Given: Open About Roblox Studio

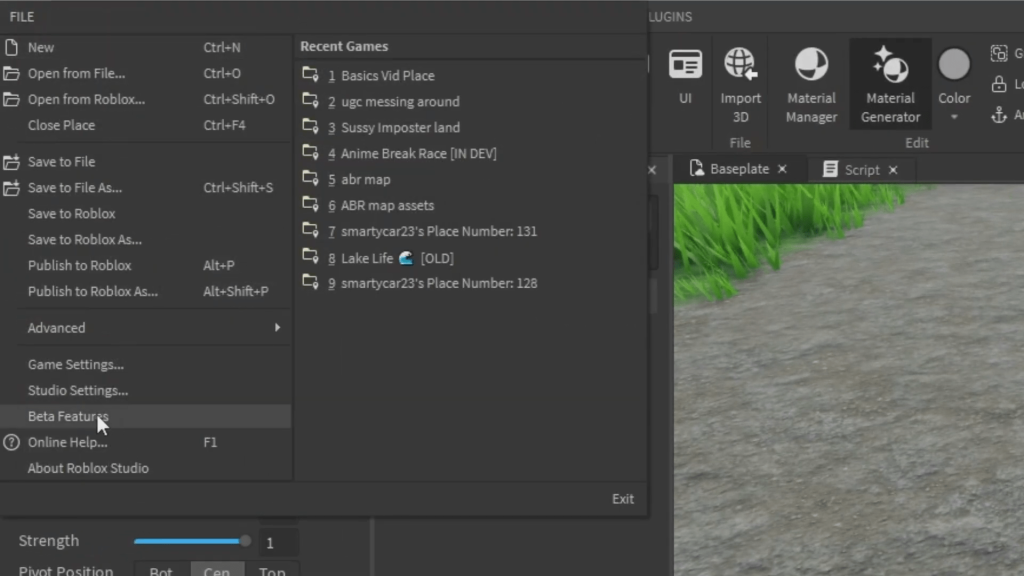Looking at the screenshot, I should pyautogui.click(x=88, y=468).
